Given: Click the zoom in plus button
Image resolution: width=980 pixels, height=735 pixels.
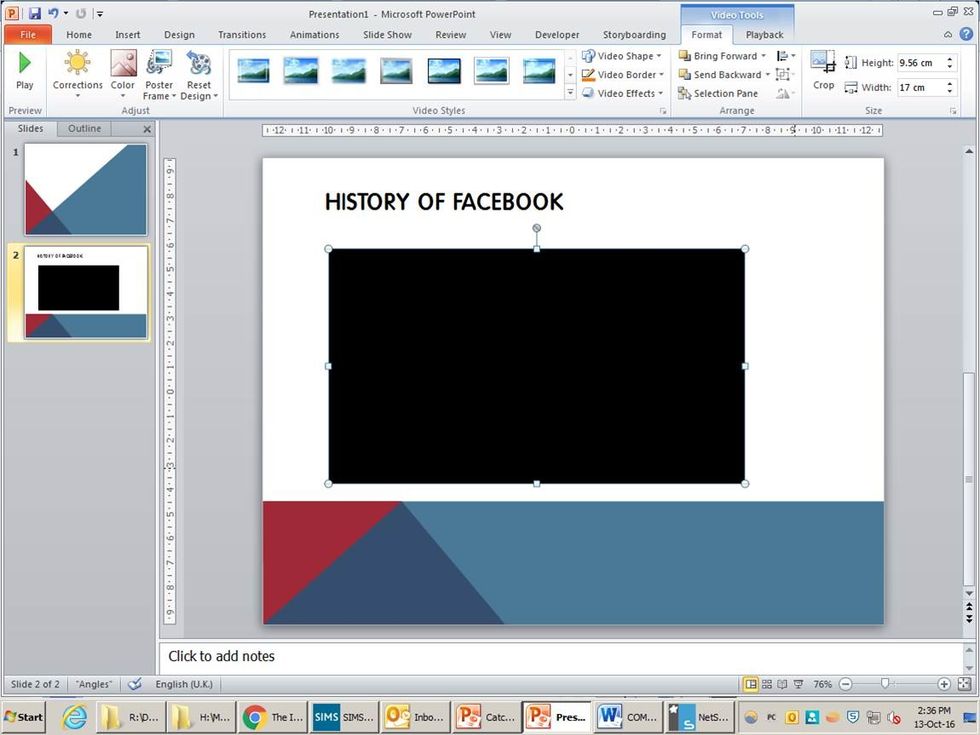Looking at the screenshot, I should tap(944, 684).
